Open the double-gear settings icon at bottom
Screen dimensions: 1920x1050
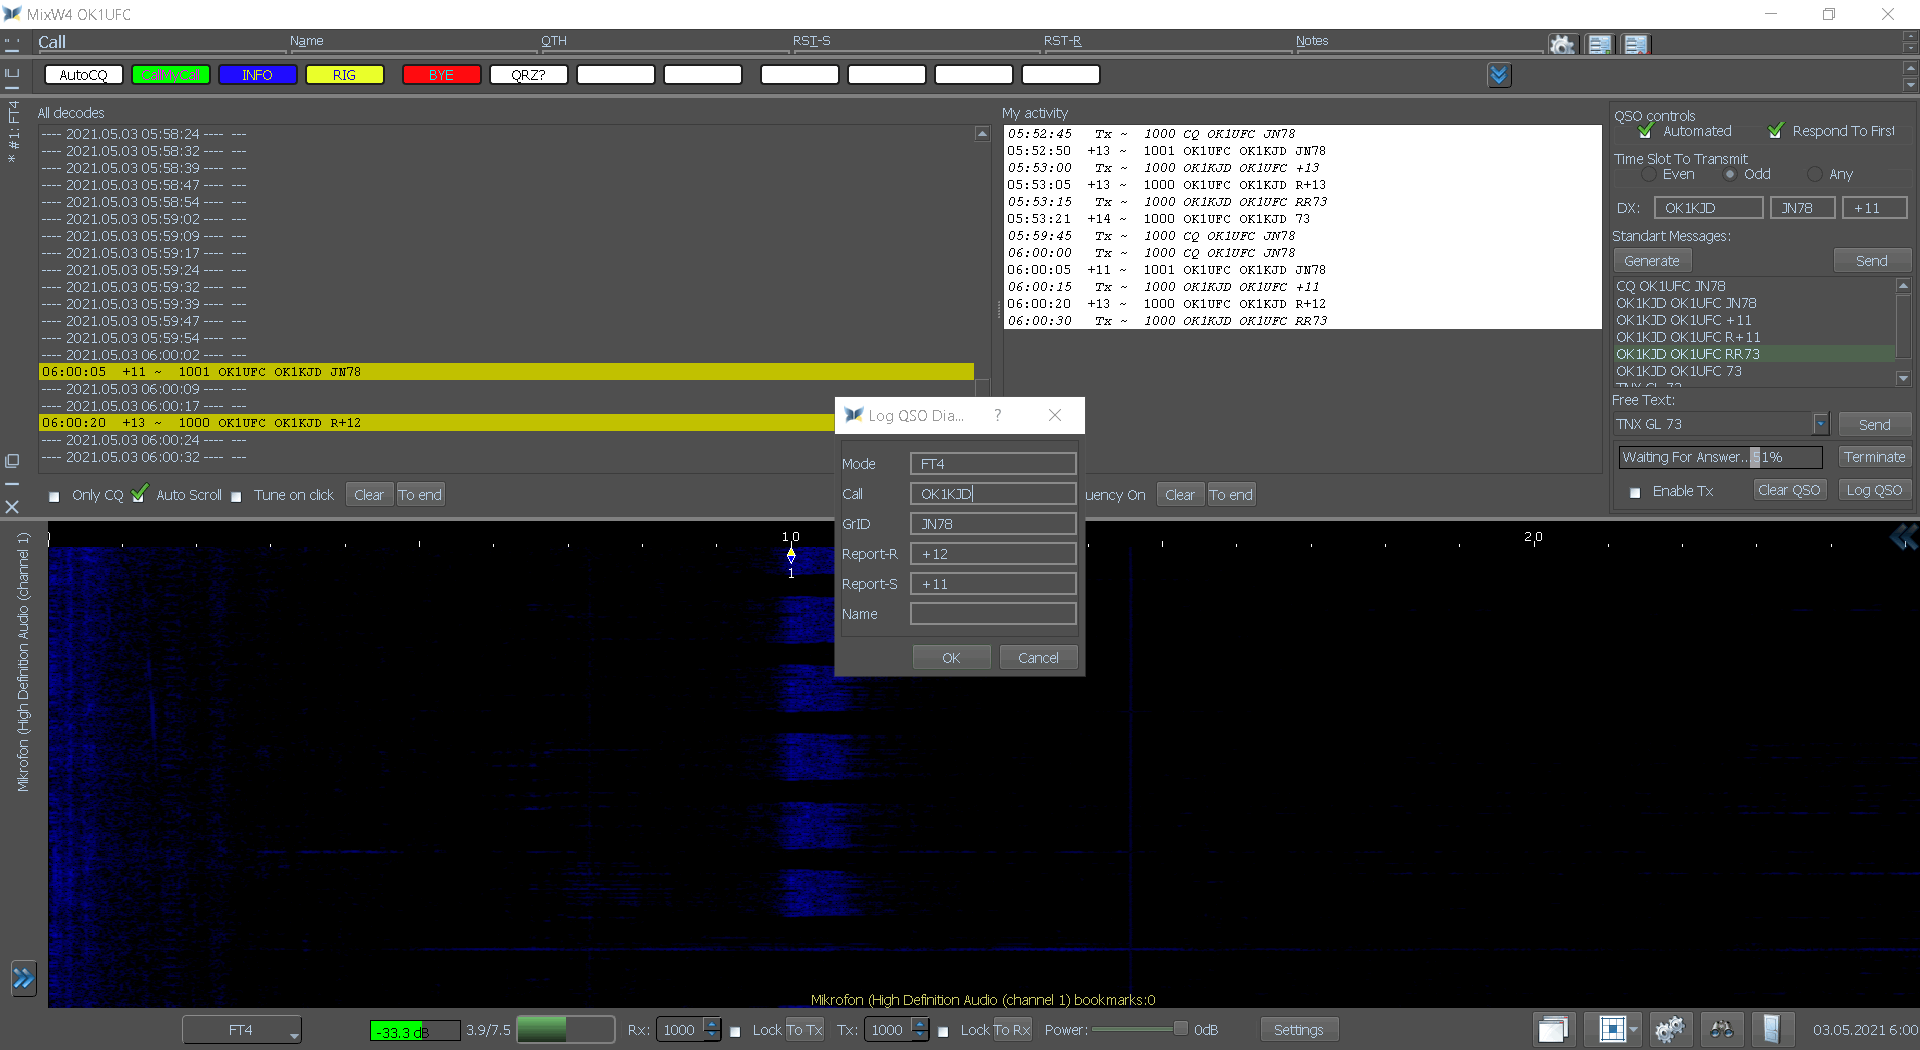(1669, 1029)
